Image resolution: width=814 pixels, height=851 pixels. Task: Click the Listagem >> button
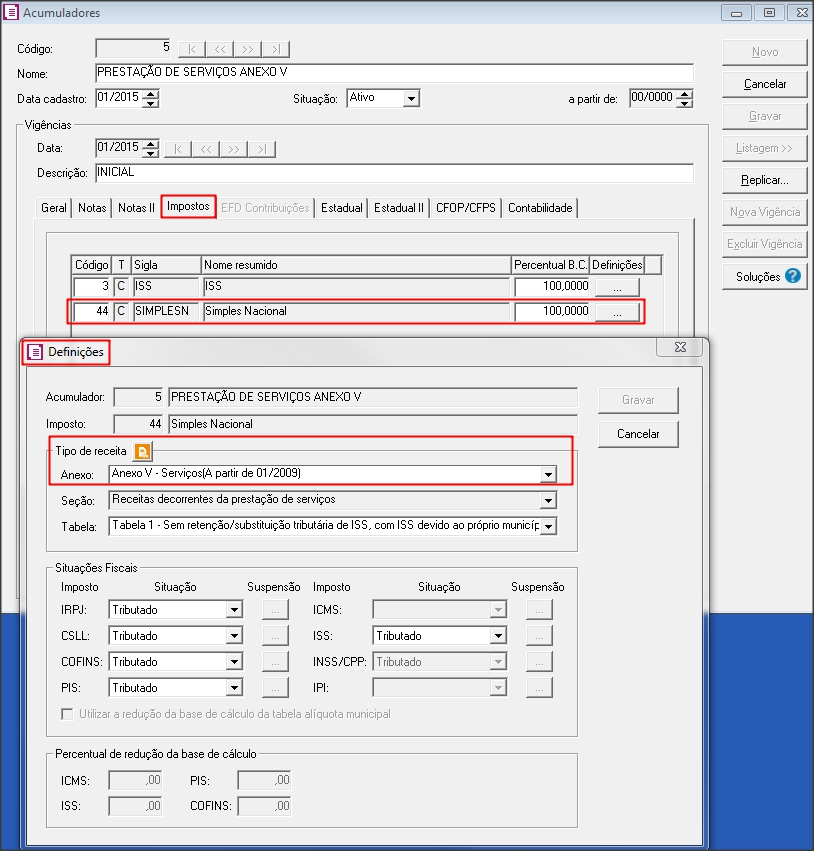765,148
